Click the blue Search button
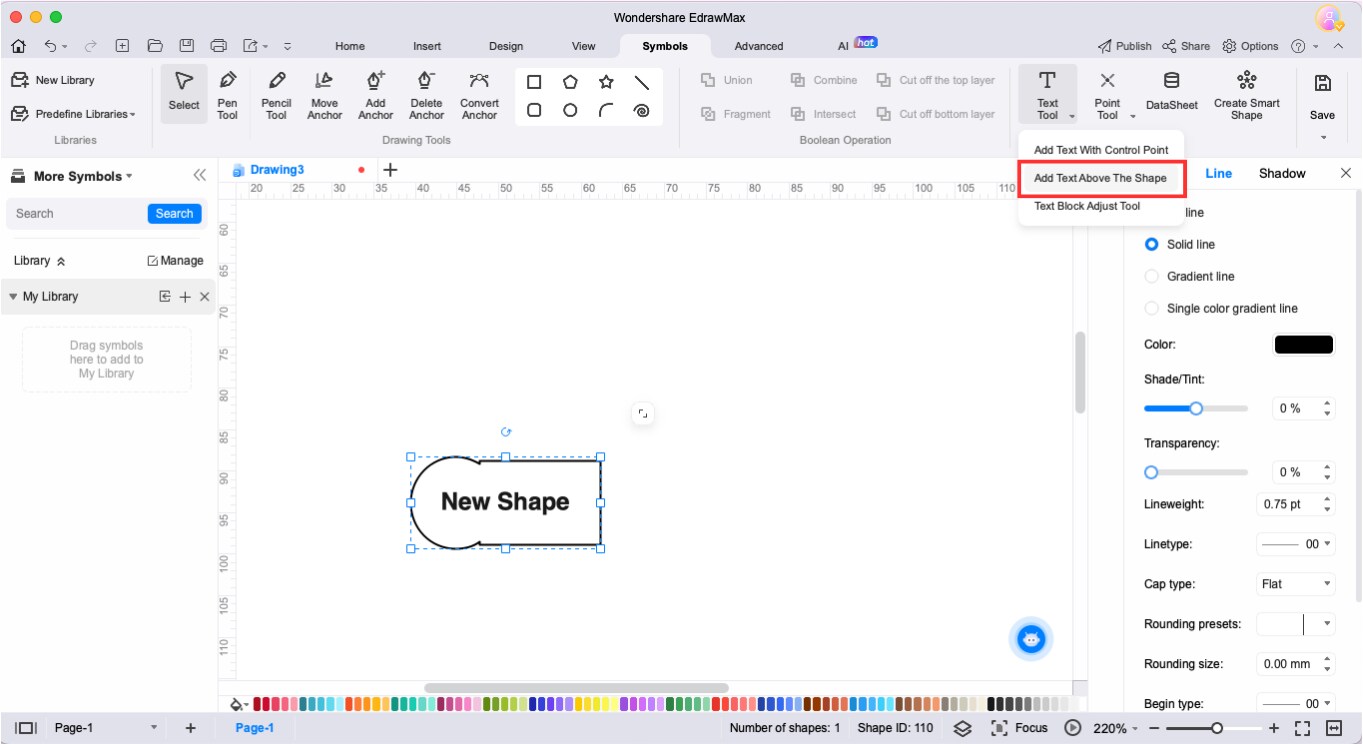The width and height of the screenshot is (1363, 744). [x=174, y=213]
